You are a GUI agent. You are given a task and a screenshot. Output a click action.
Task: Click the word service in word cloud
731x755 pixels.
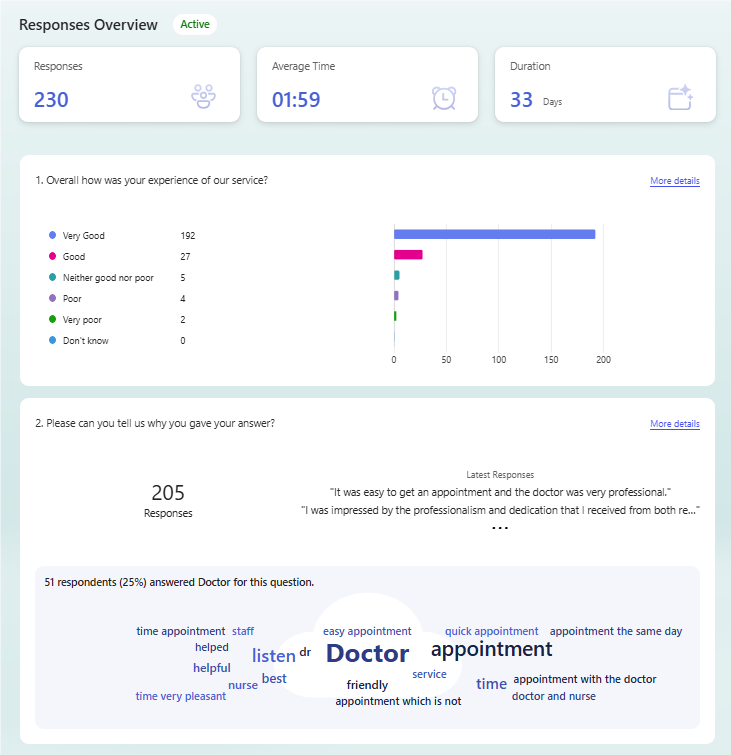point(429,674)
